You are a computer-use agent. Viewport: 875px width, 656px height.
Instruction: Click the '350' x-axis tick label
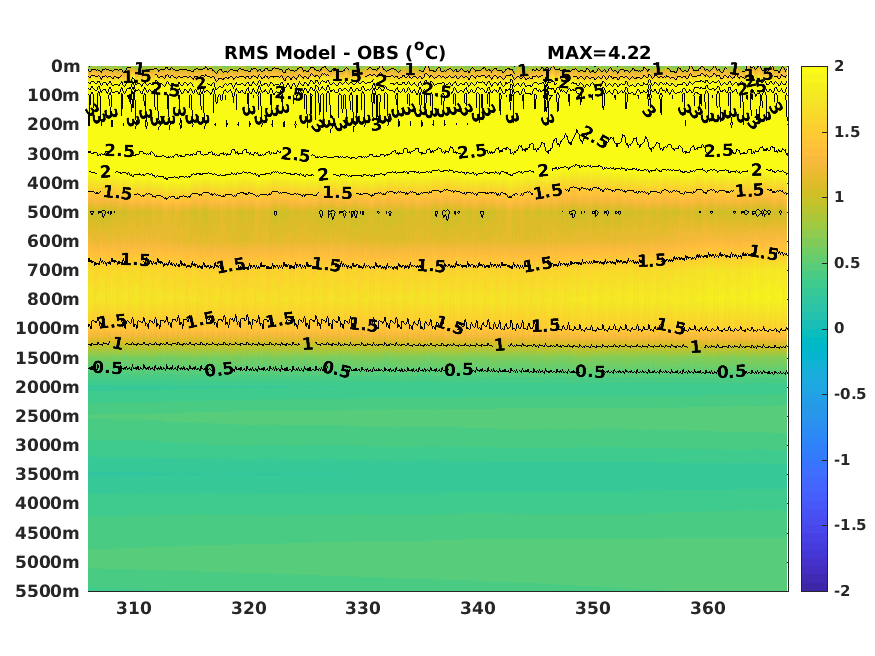[x=593, y=608]
